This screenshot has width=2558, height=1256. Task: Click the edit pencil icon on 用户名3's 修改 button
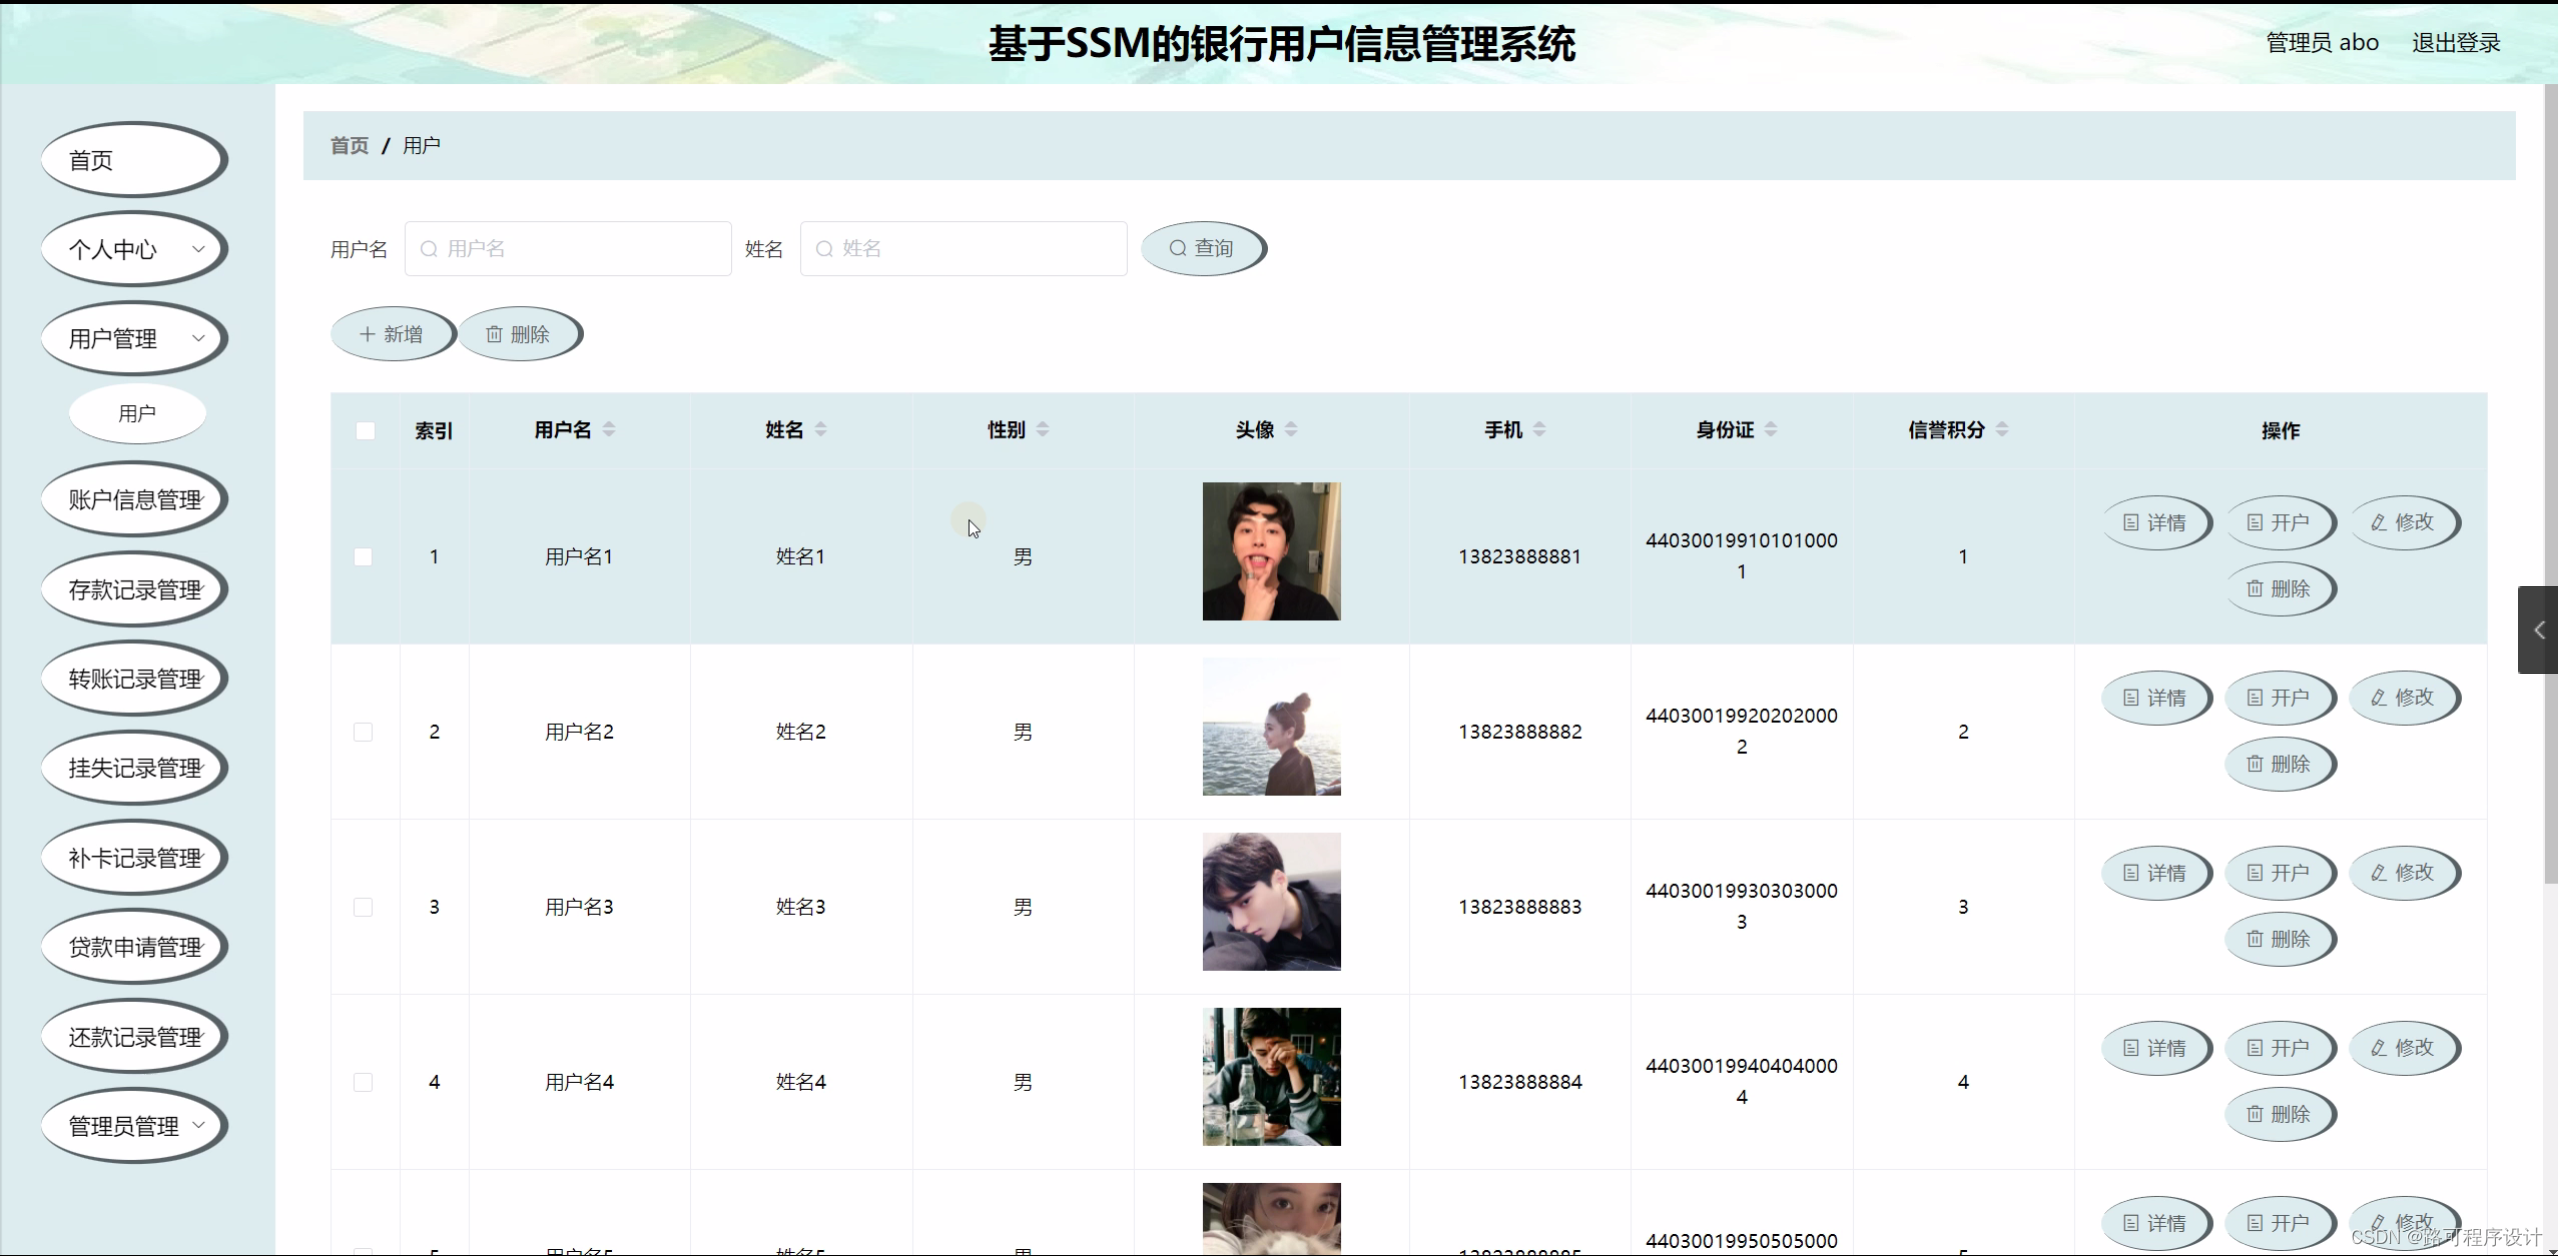(2378, 872)
